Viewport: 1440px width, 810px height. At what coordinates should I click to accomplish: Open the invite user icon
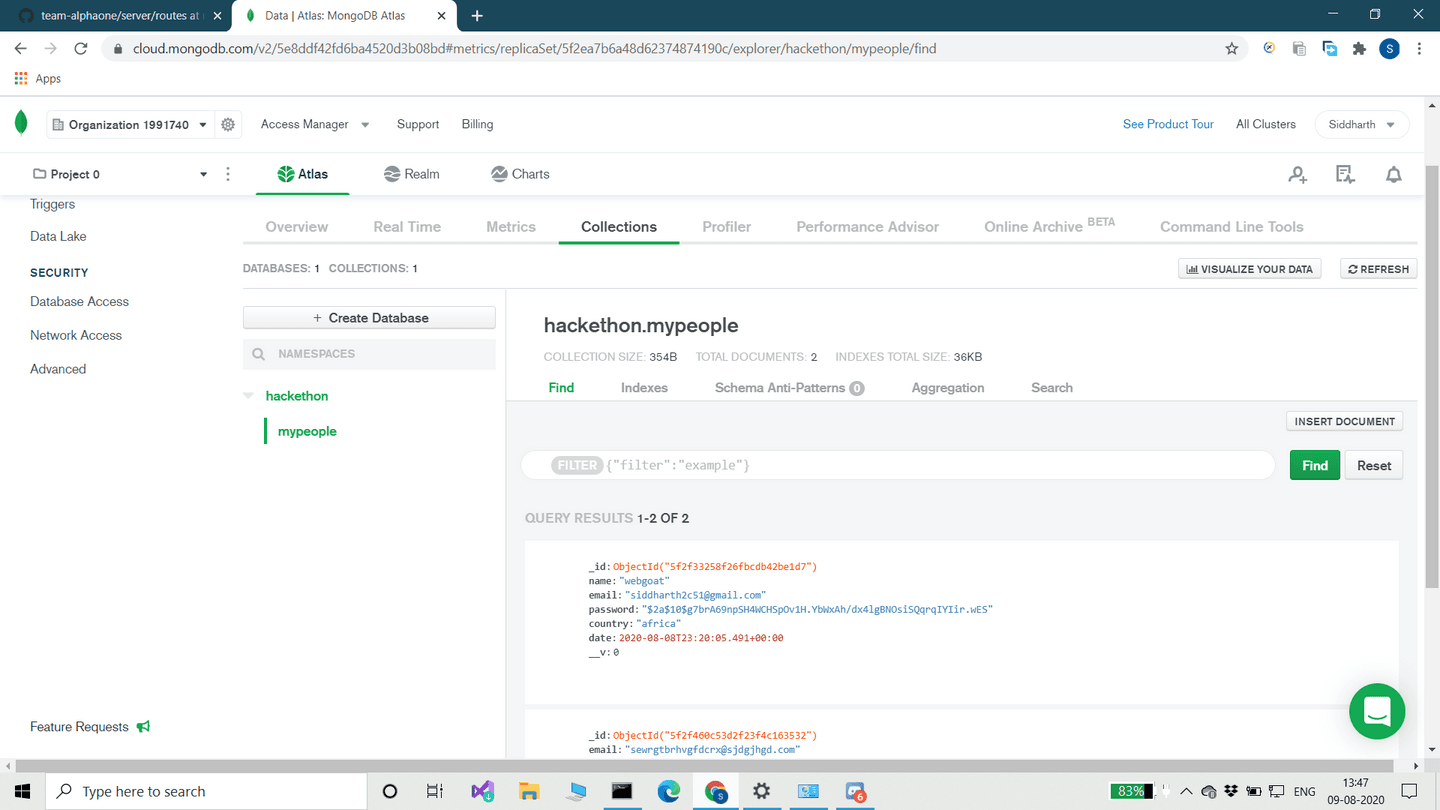coord(1297,174)
